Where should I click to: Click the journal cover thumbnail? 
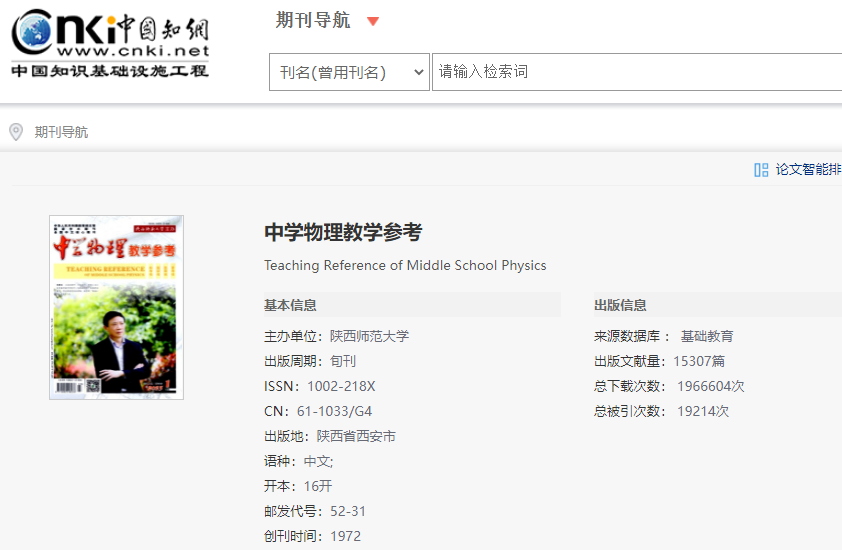pyautogui.click(x=117, y=307)
